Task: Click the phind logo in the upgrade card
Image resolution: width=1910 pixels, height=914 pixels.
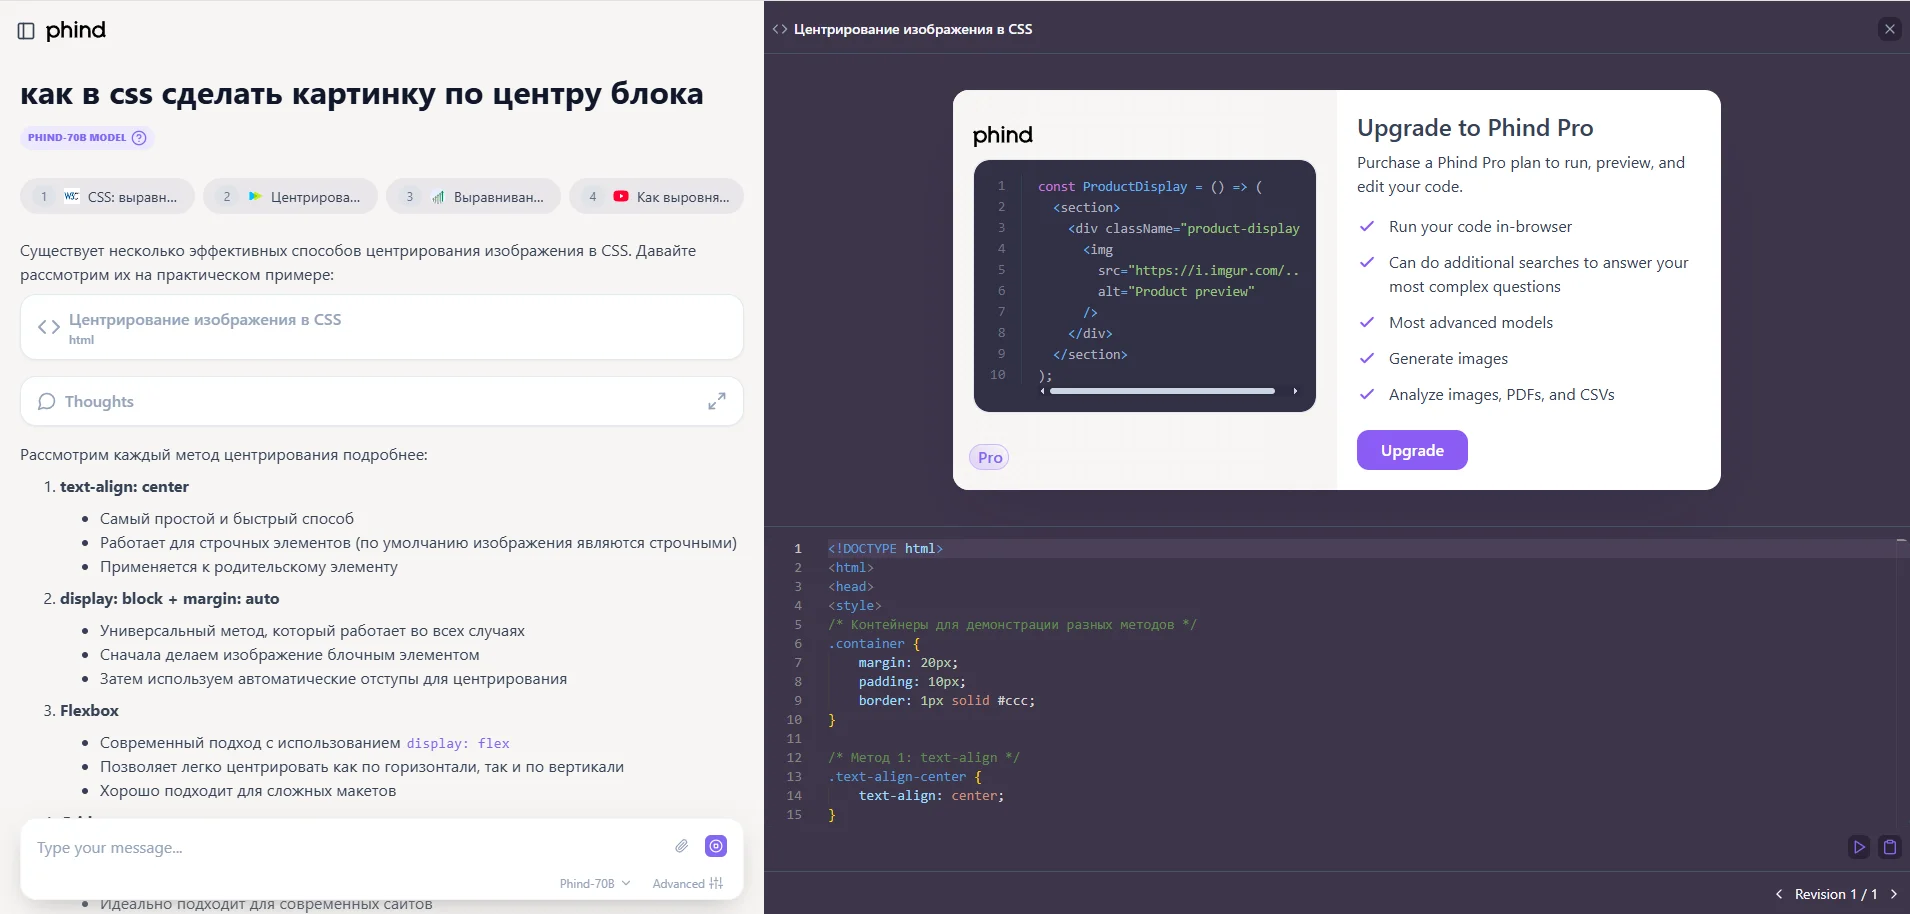Action: point(1003,135)
